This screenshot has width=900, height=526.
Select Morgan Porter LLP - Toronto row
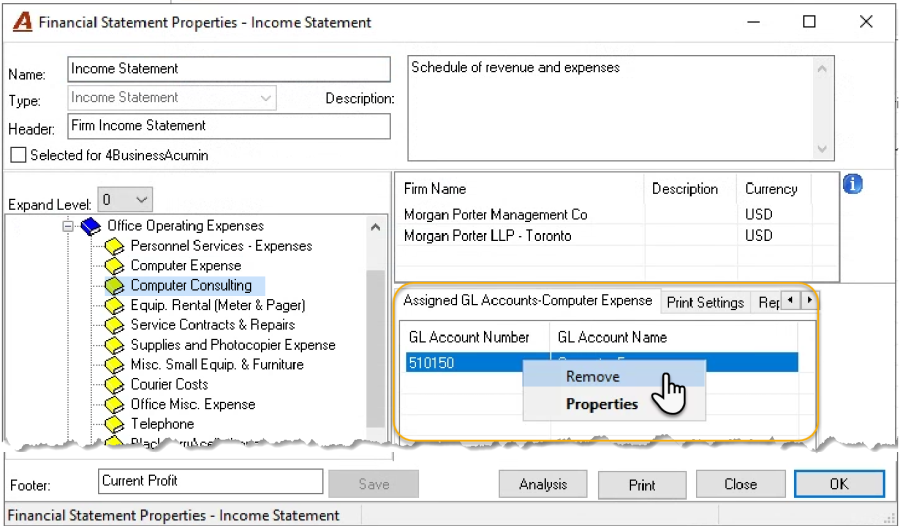tap(616, 236)
